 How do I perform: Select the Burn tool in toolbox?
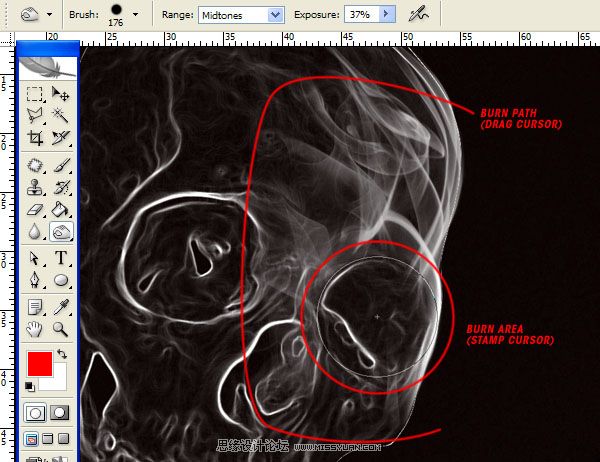pos(61,232)
